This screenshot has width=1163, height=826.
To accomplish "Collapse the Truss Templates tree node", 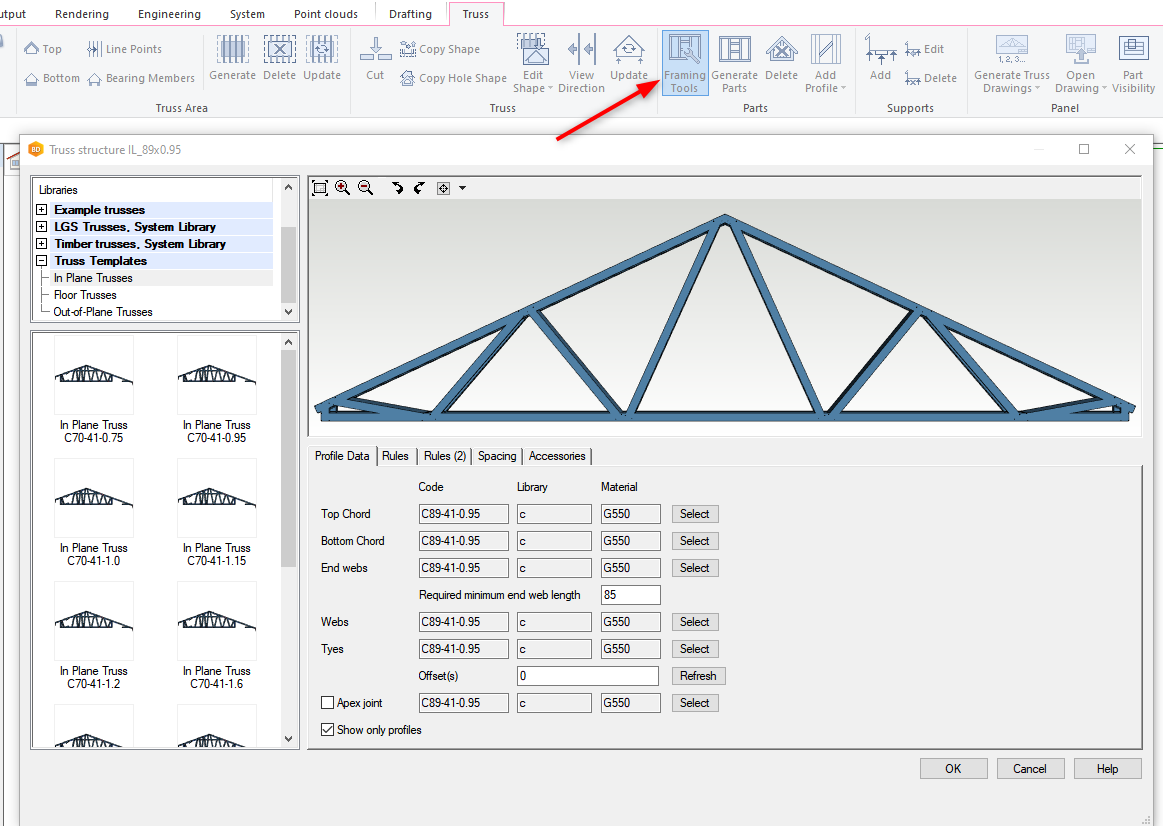I will pyautogui.click(x=42, y=261).
